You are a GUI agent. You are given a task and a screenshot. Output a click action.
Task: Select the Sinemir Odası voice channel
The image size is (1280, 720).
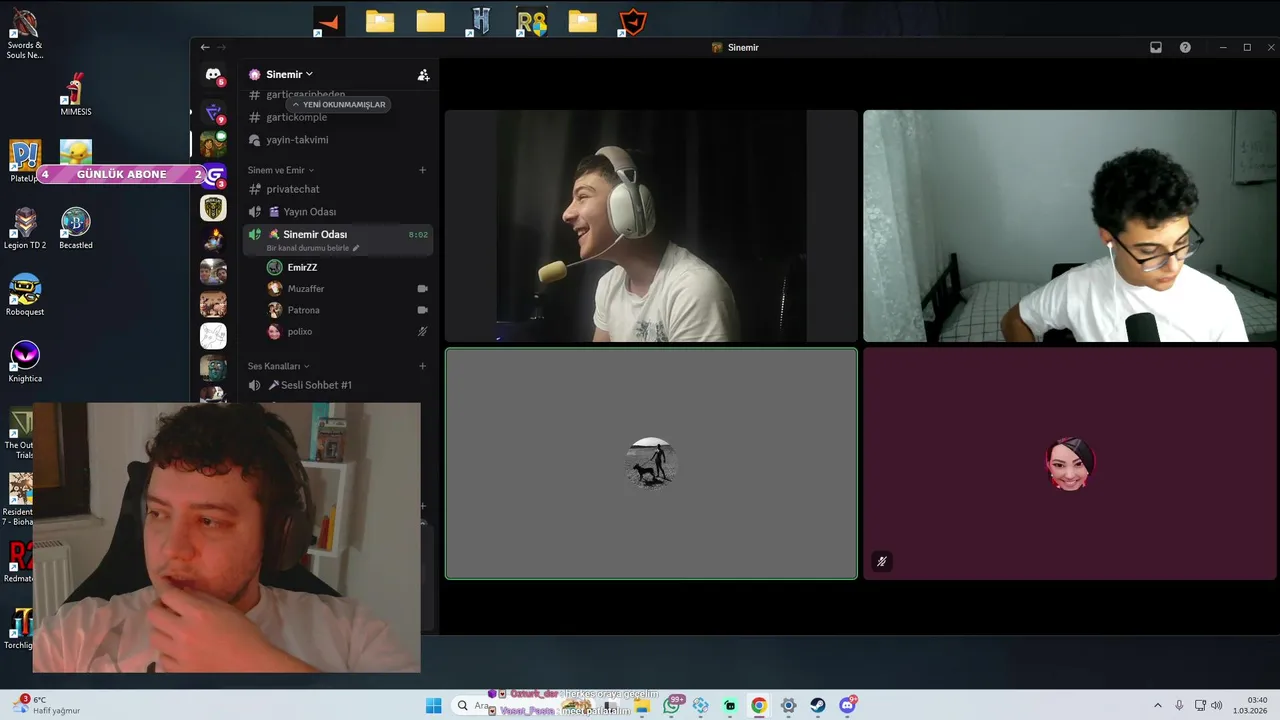pos(338,240)
